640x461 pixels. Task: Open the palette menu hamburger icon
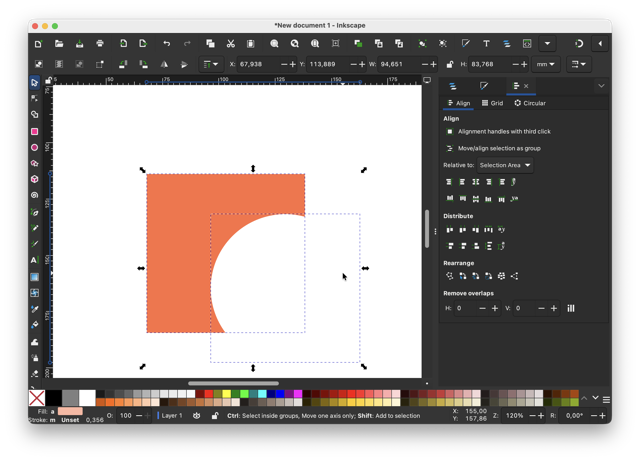607,400
